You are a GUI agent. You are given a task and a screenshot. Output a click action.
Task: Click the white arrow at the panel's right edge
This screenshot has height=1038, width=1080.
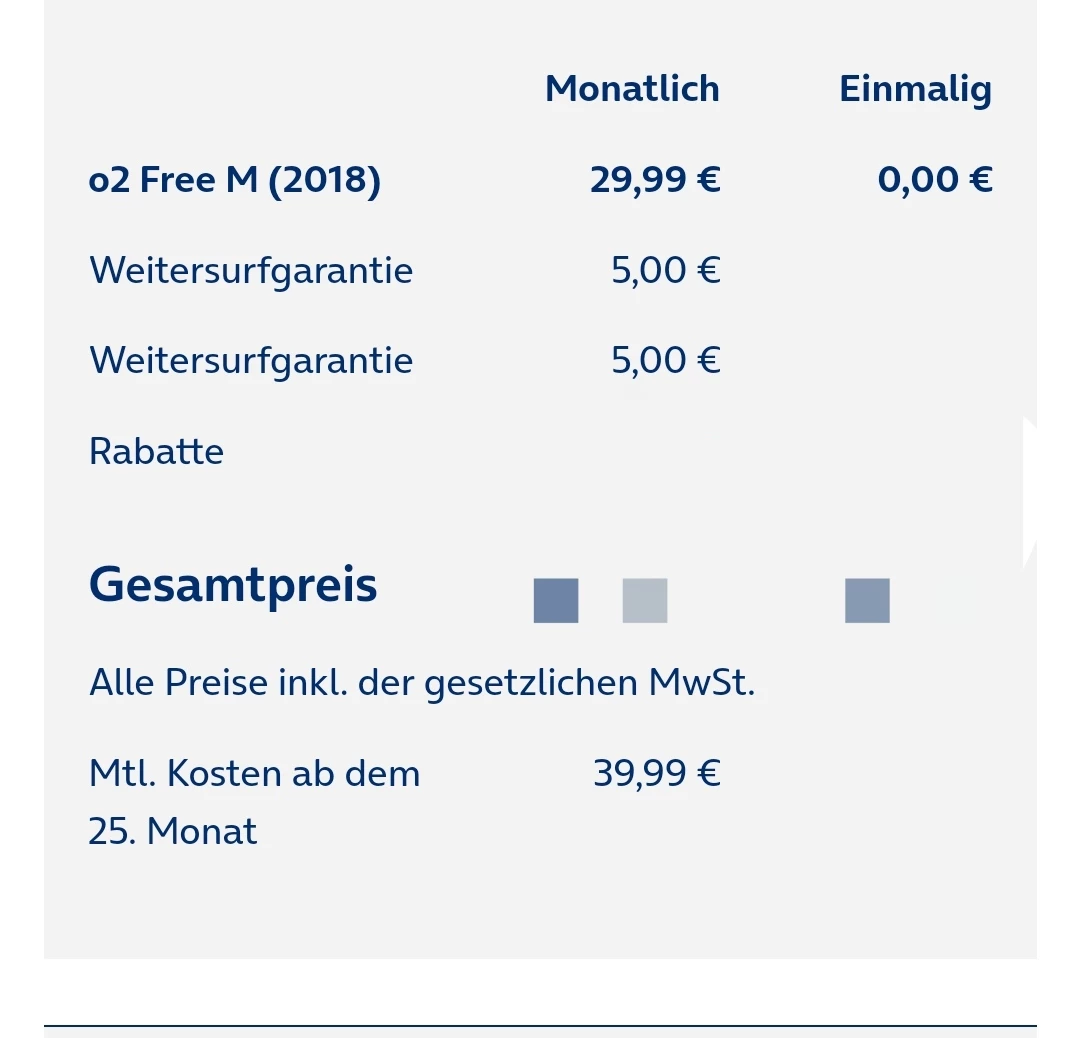click(x=1030, y=492)
